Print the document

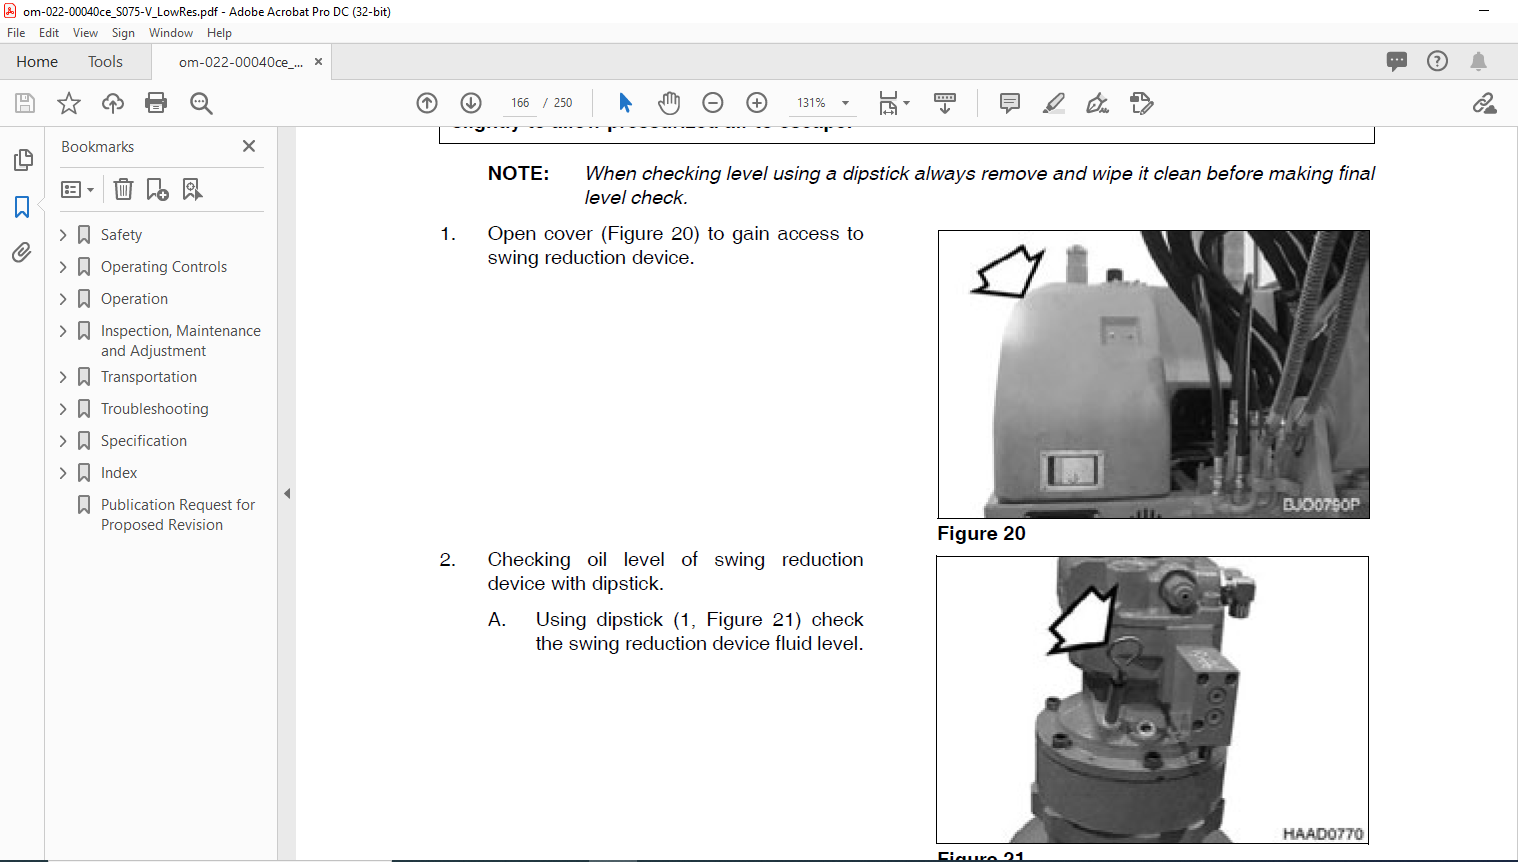pyautogui.click(x=156, y=103)
